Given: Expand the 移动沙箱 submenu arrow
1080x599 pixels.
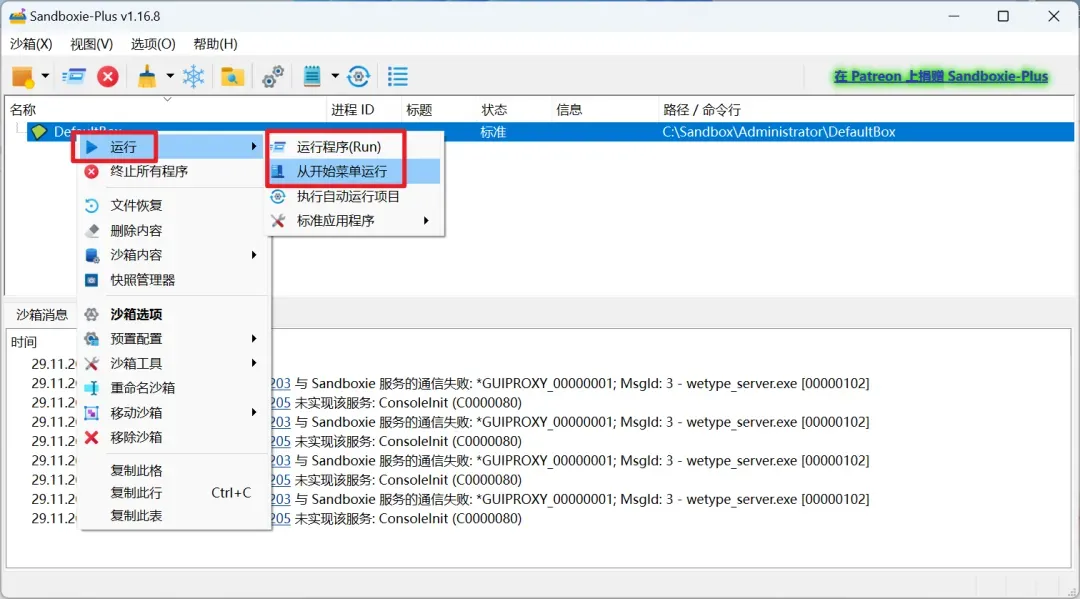Looking at the screenshot, I should pos(254,412).
